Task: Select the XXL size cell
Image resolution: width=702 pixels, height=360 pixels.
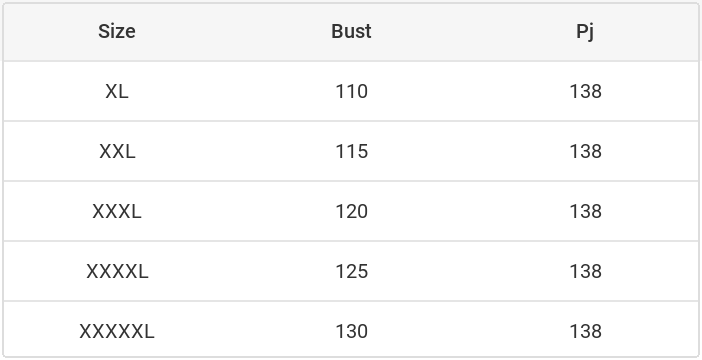Action: pos(117,151)
